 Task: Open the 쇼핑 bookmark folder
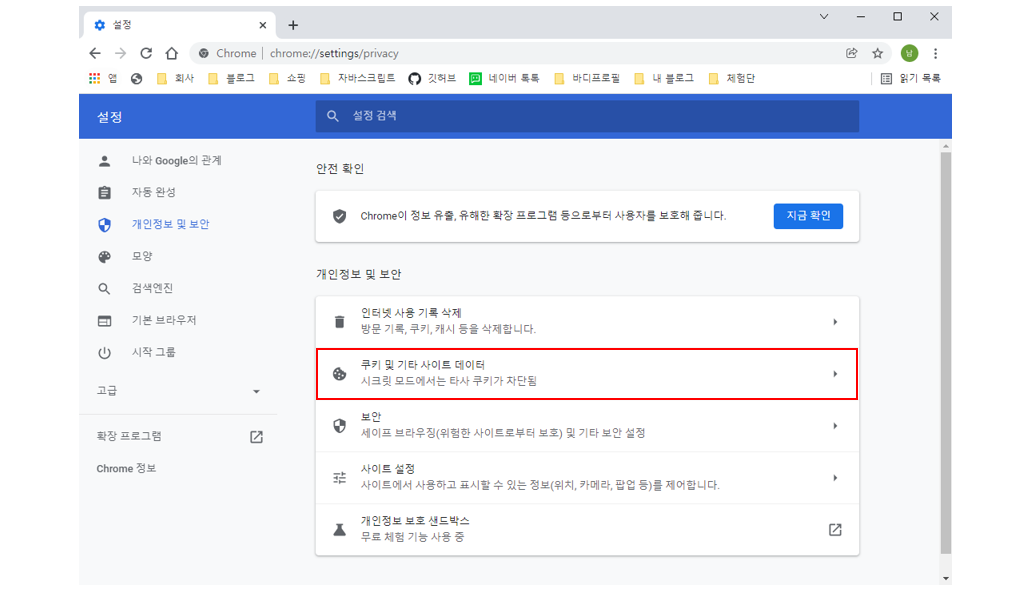287,78
